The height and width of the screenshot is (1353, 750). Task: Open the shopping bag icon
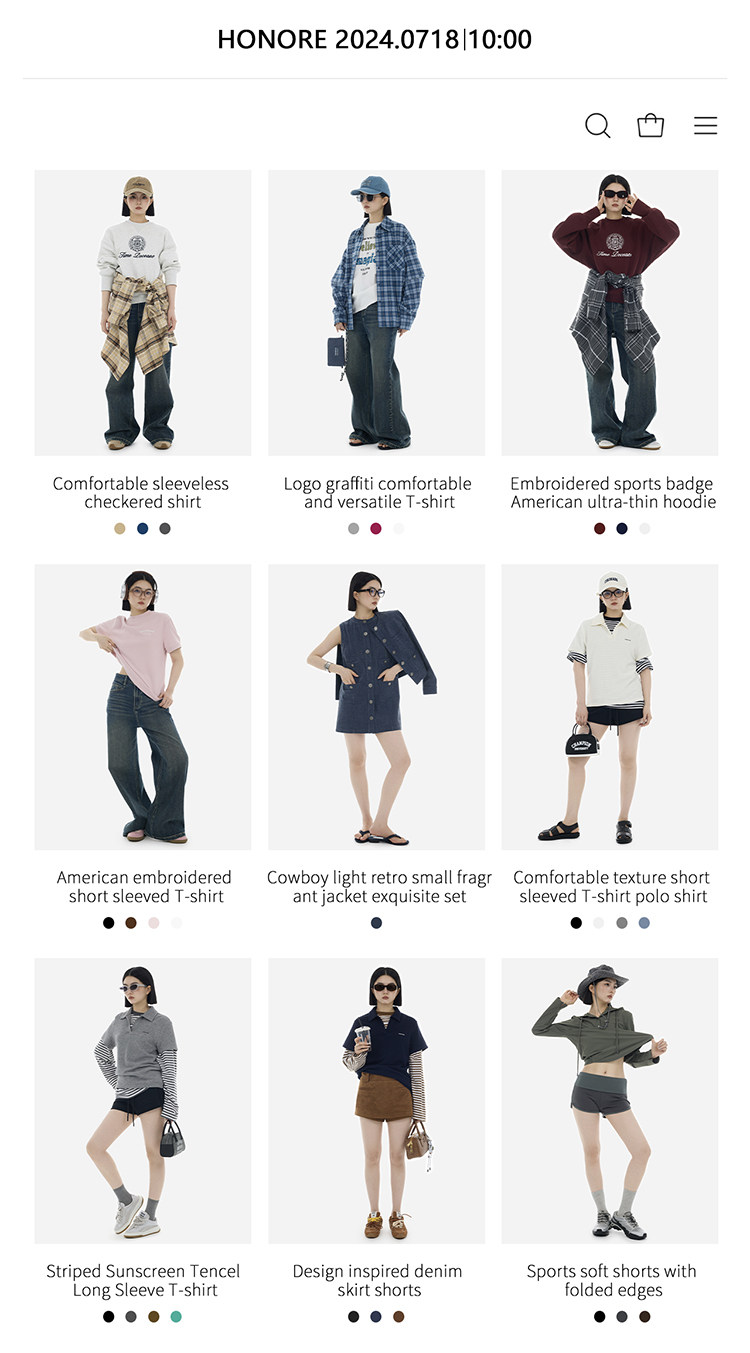point(651,125)
